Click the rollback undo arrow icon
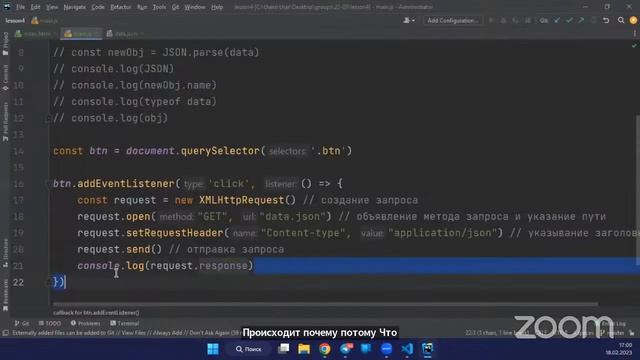640x360 pixels. pyautogui.click(x=606, y=20)
